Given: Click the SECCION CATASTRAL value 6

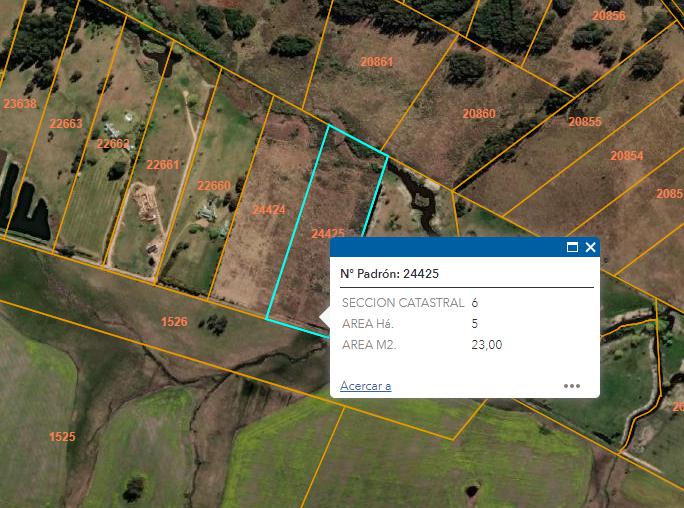Looking at the screenshot, I should tap(475, 303).
